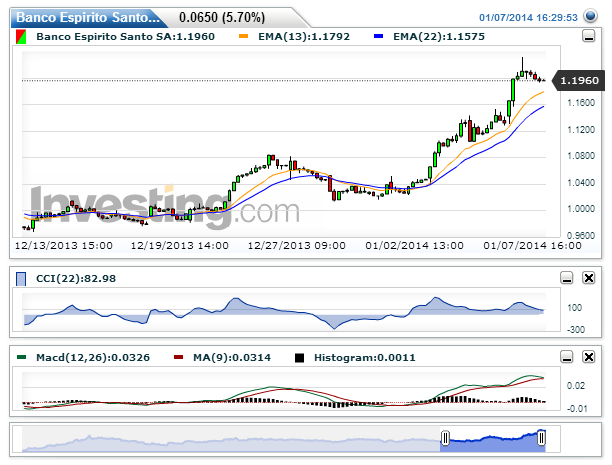Screen dimensions: 612x465
Task: Grab the left range slider handle
Action: coord(445,438)
